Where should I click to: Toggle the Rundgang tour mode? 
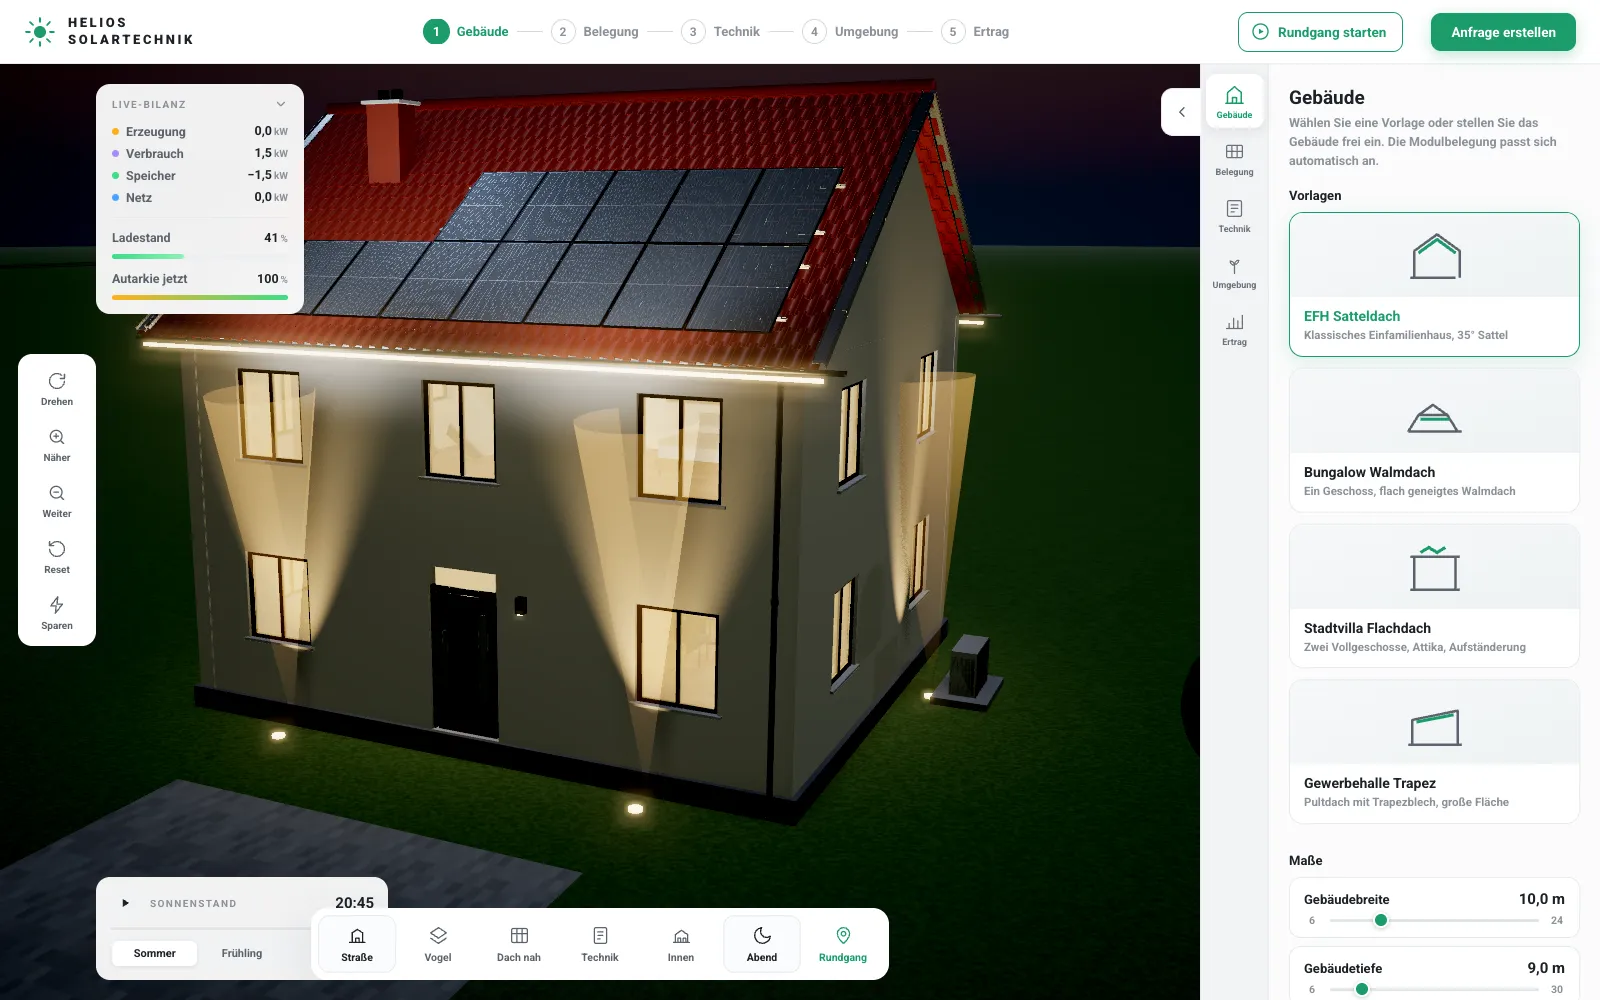point(843,944)
